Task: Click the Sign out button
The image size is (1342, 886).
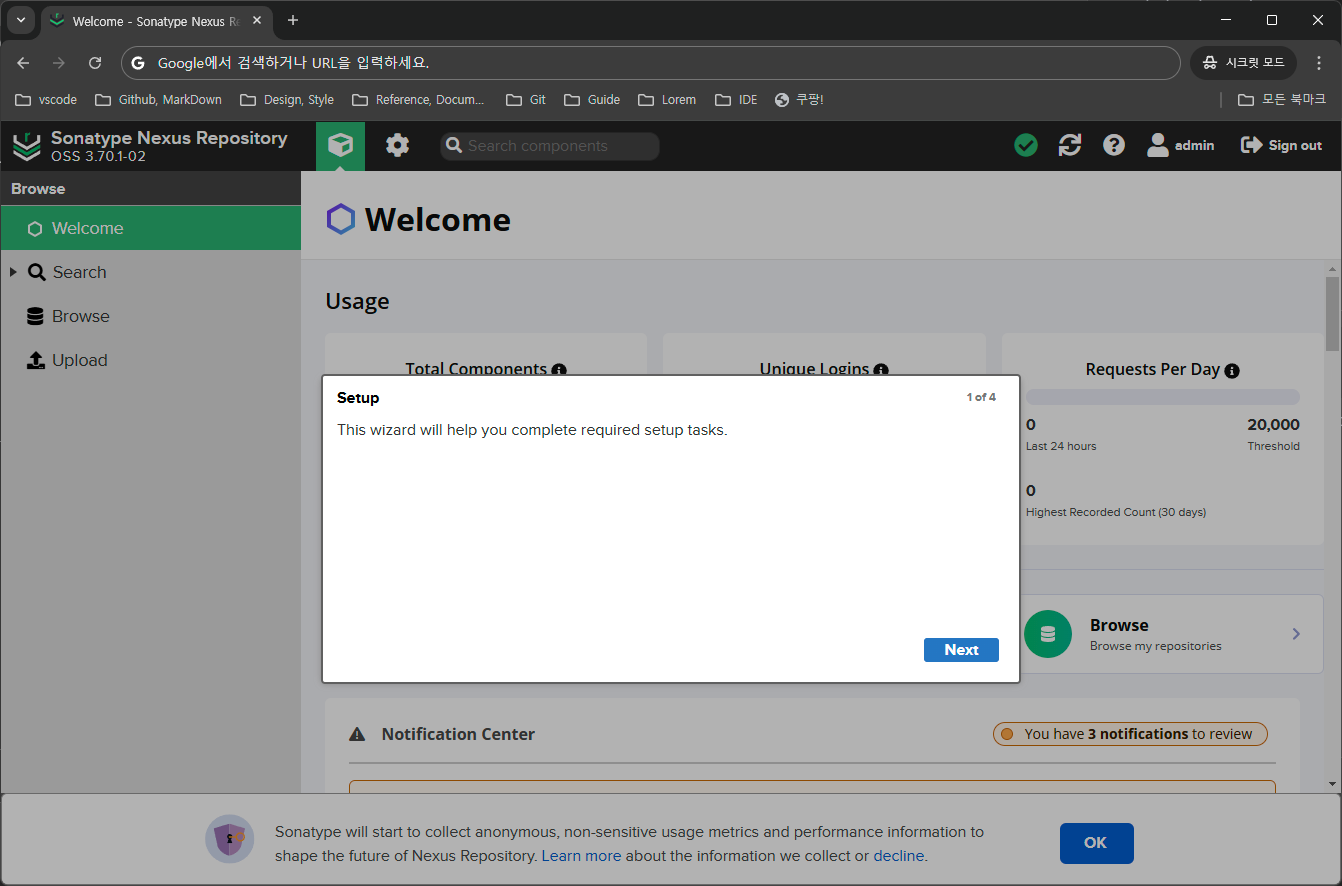Action: (x=1281, y=146)
